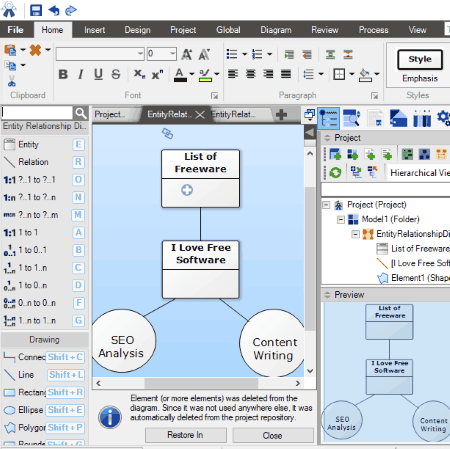Viewport: 450px width, 449px height.
Task: Click the toolbox search magnifier icon
Action: point(81,113)
